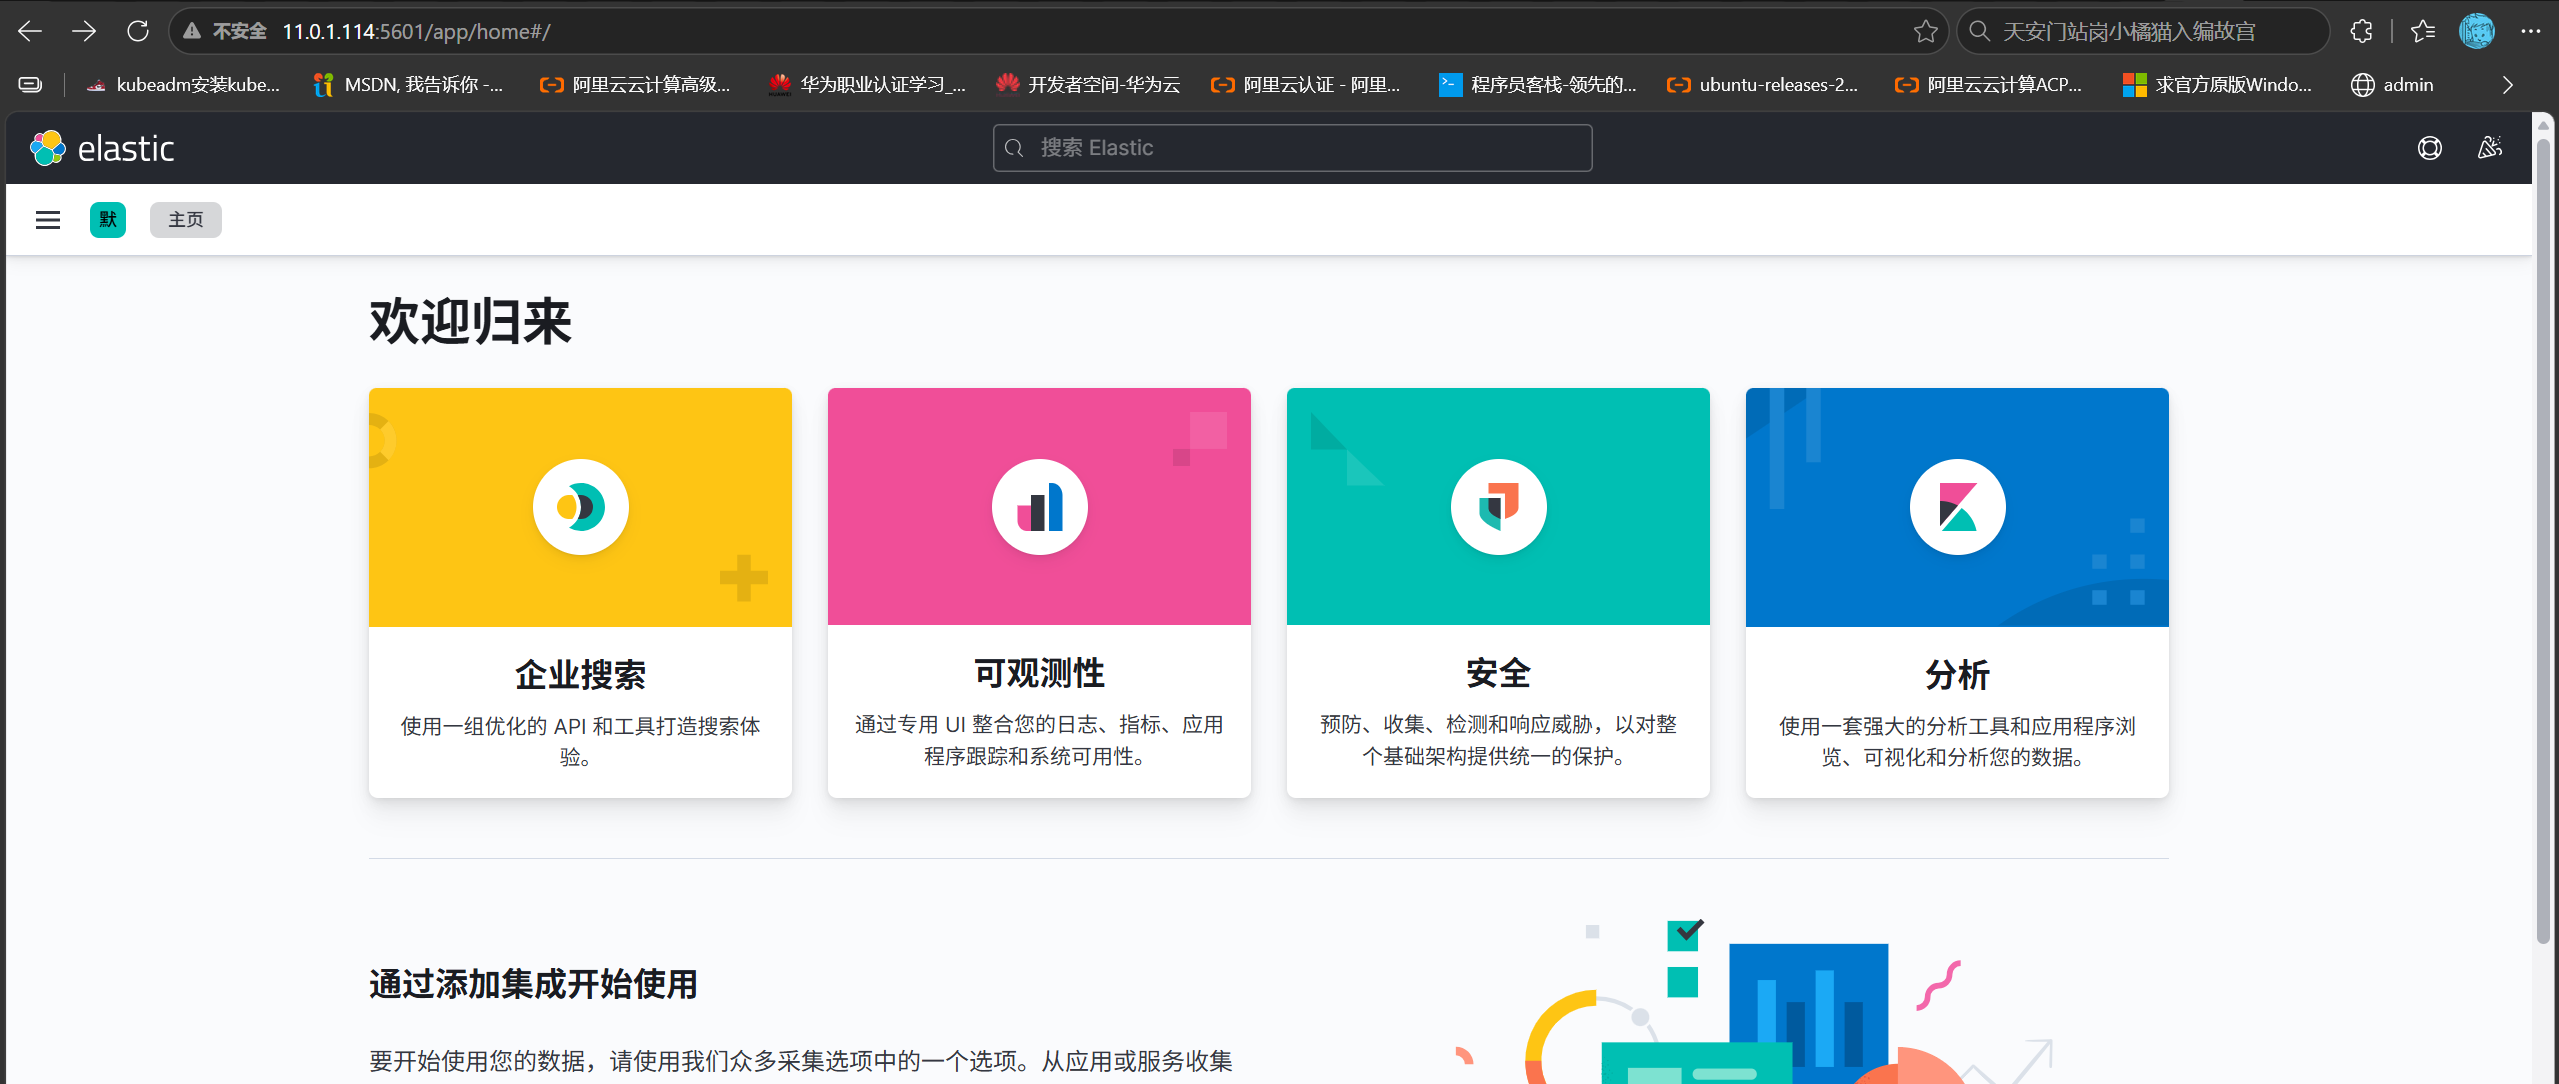Open the newsfeed celebration icon
Viewport: 2559px width, 1084px height.
2490,148
